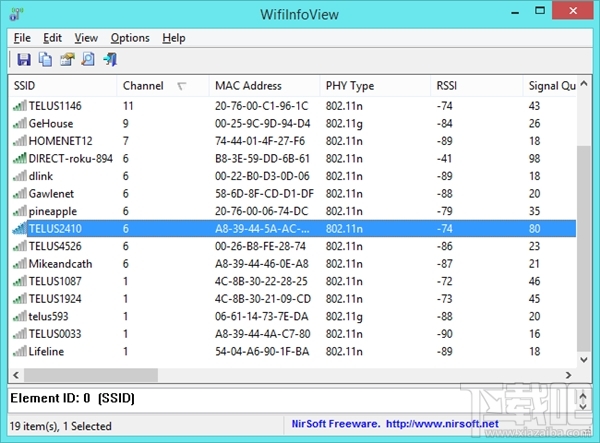Screen dimensions: 600x443
Task: Sort by SSID column header
Action: click(x=62, y=86)
